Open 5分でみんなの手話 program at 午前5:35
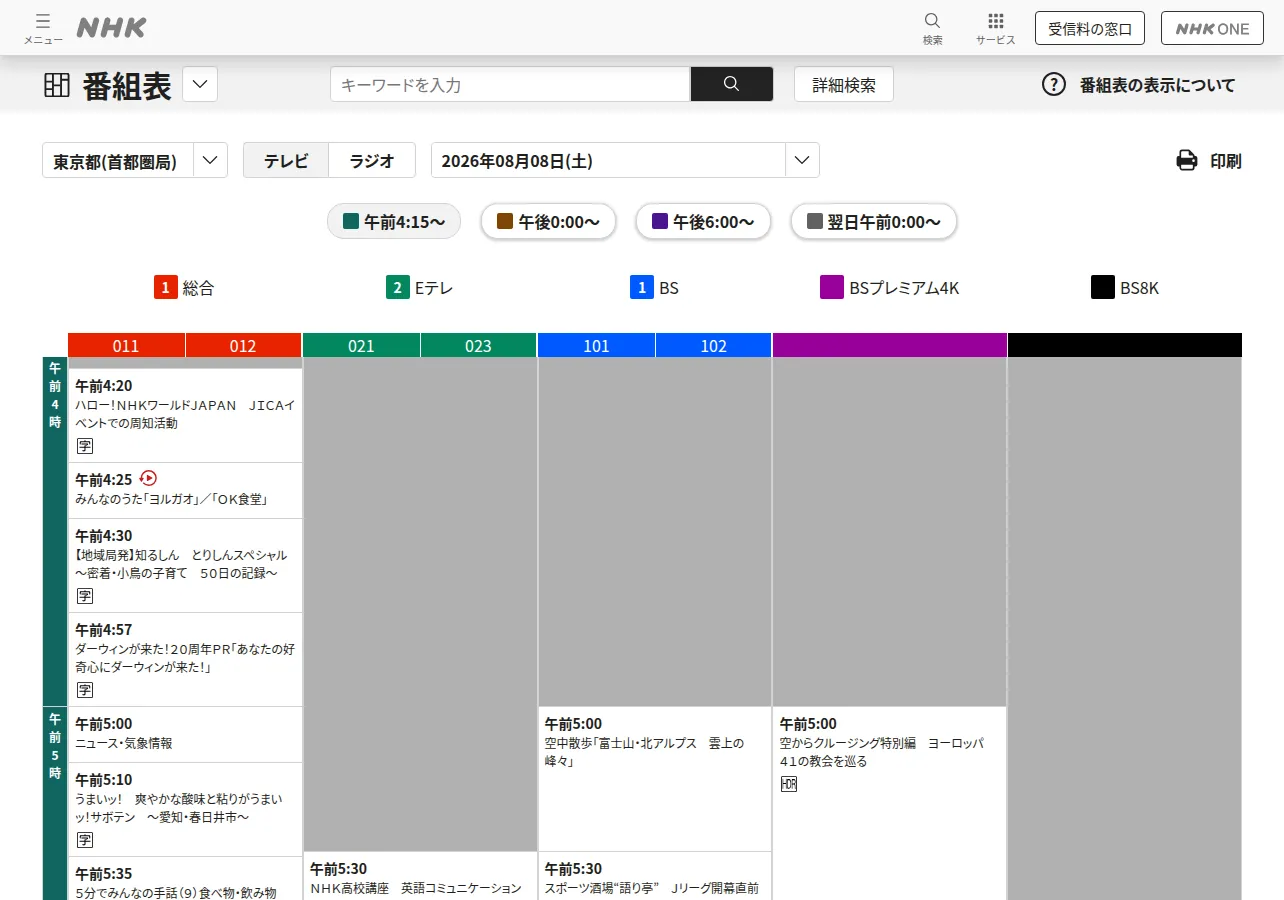The height and width of the screenshot is (900, 1284). coord(185,879)
